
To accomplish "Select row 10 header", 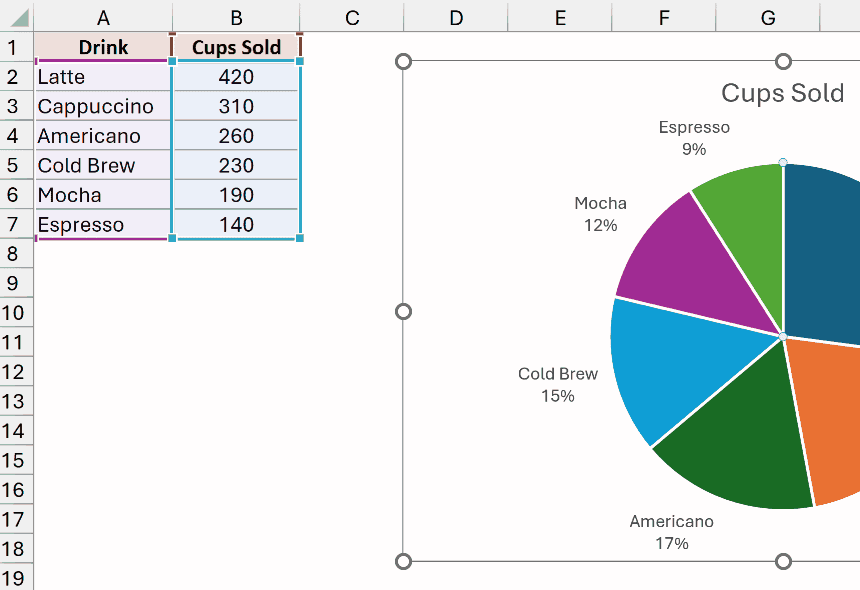I will tap(16, 313).
